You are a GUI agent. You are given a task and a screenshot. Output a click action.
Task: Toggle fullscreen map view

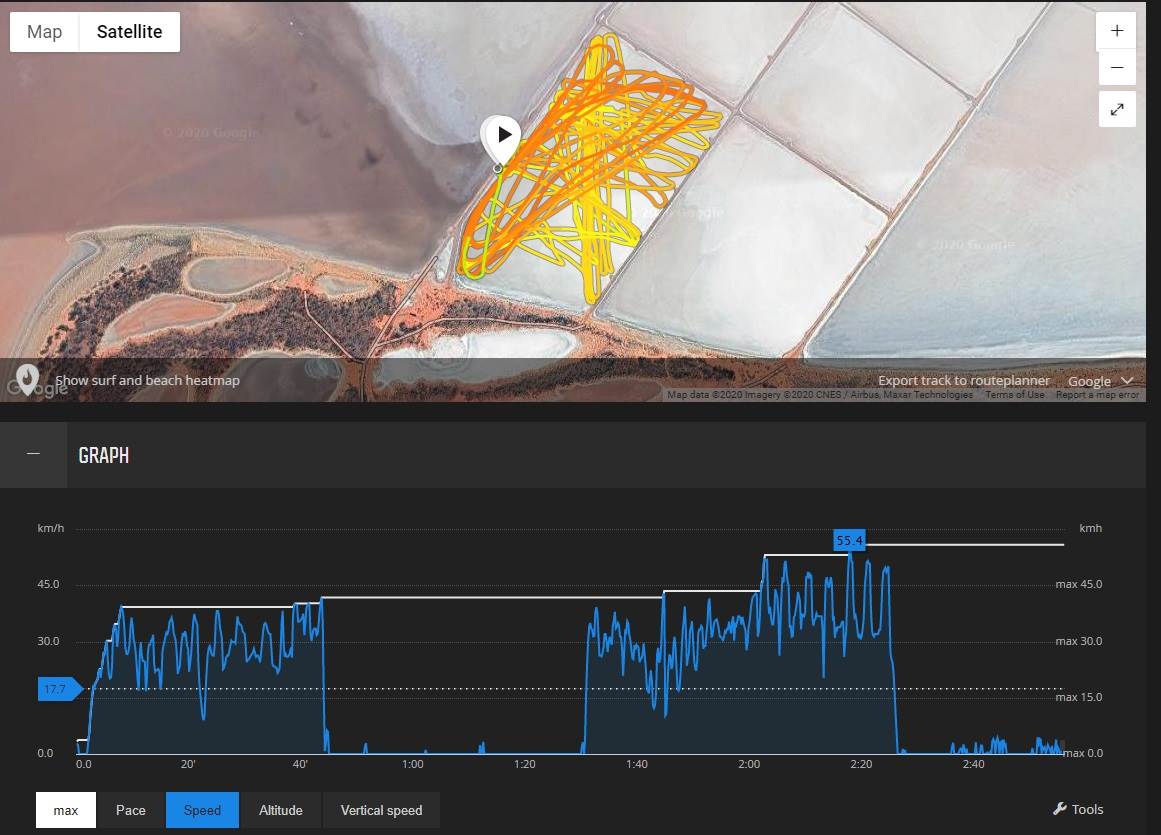pos(1116,109)
